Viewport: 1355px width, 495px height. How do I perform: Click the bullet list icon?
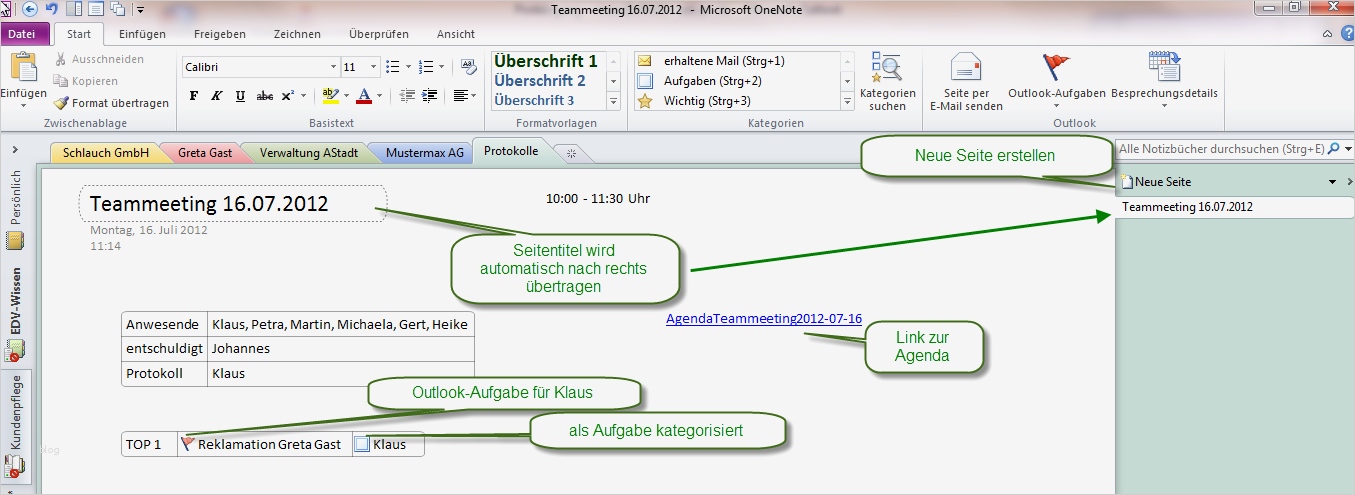[x=392, y=67]
